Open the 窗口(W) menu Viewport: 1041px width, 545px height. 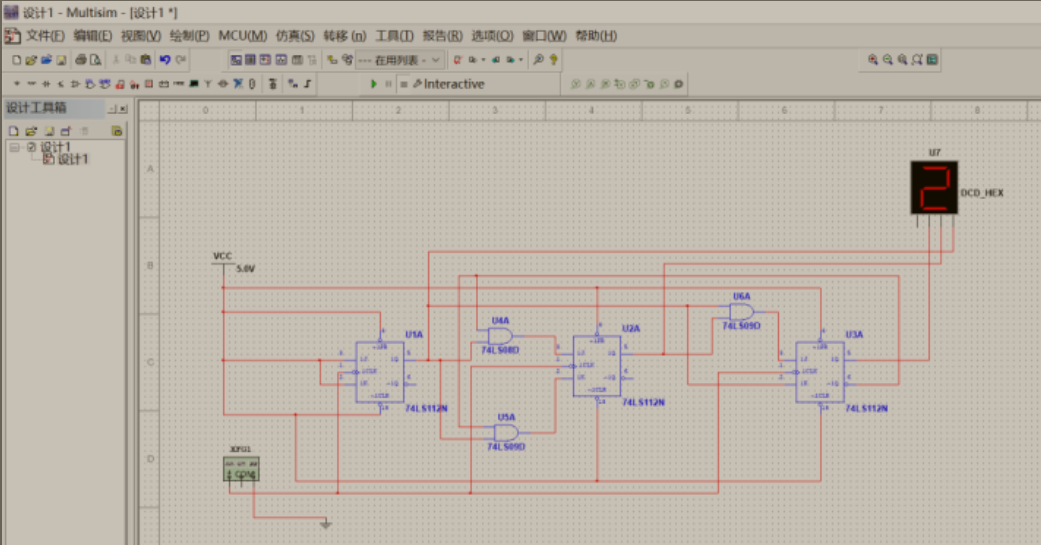coord(544,36)
